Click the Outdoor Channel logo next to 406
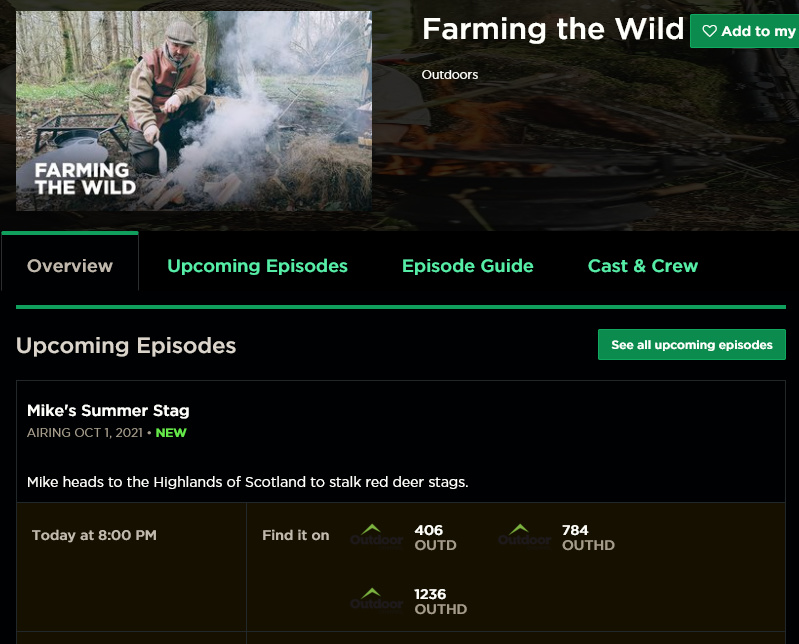This screenshot has height=644, width=799. click(x=376, y=537)
